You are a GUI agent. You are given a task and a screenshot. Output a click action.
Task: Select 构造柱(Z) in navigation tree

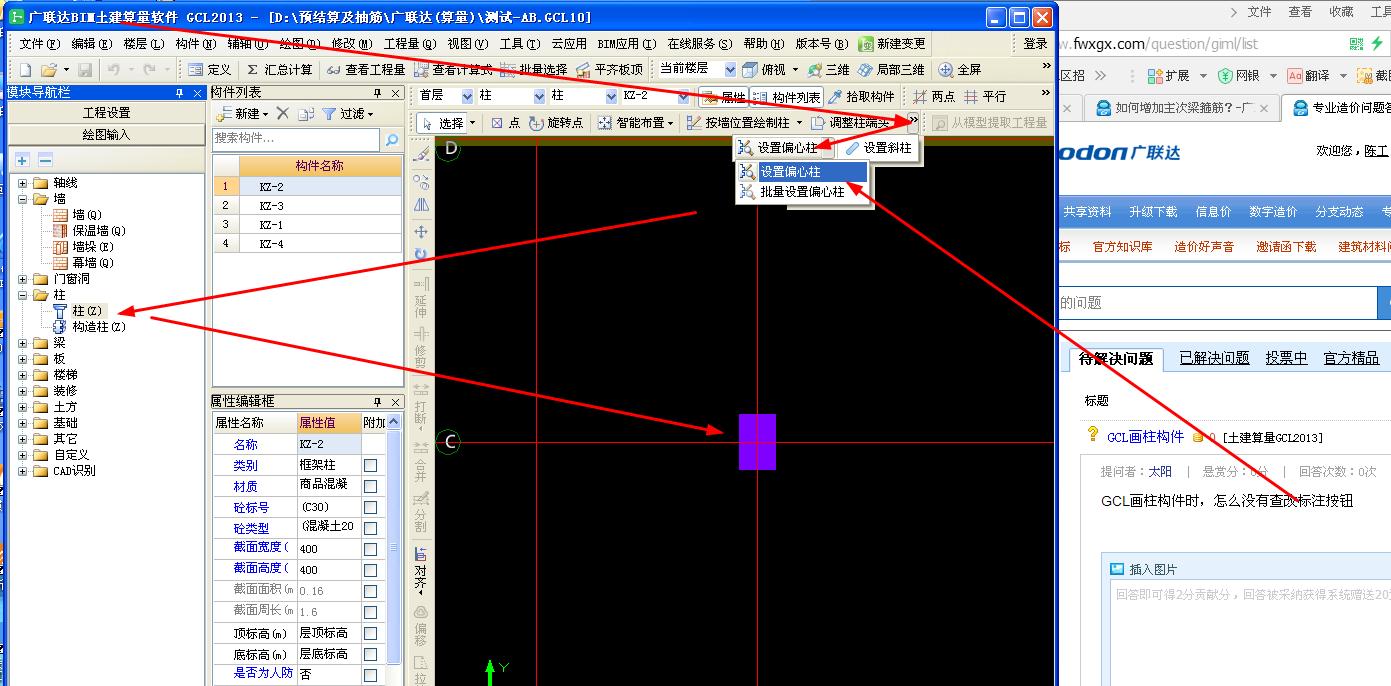point(99,327)
